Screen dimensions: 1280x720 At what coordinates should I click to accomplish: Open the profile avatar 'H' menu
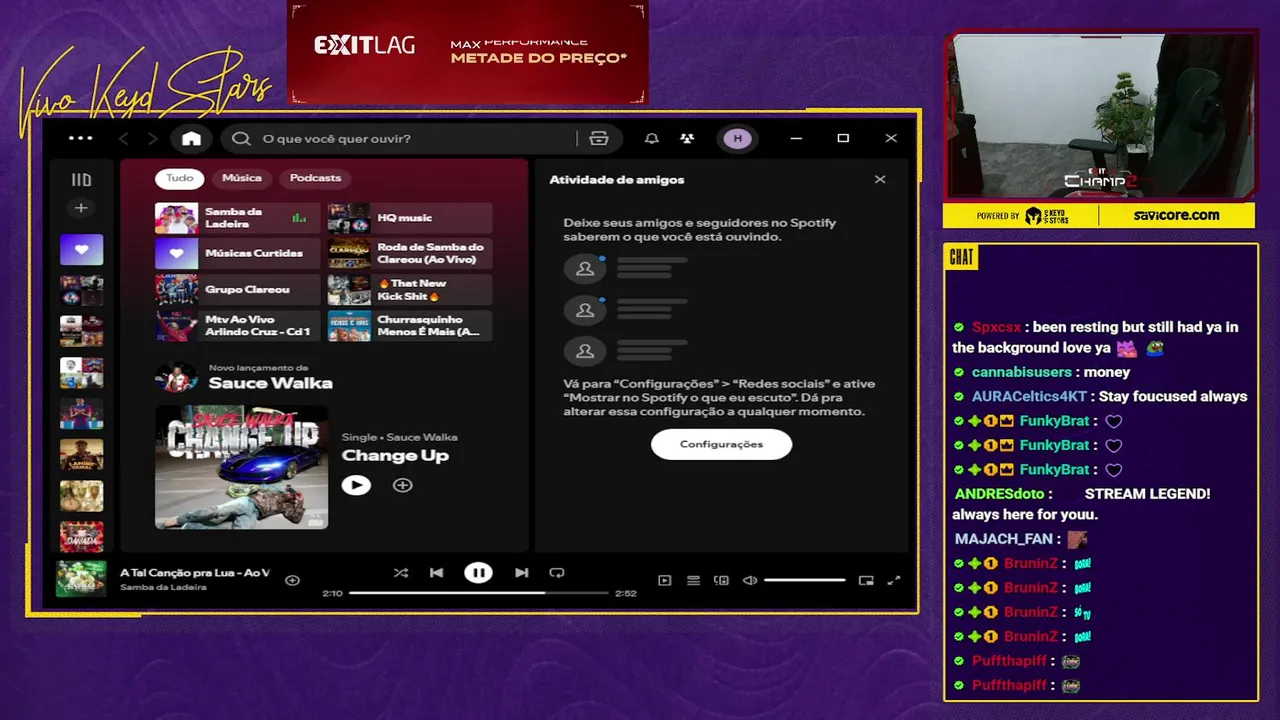point(738,139)
